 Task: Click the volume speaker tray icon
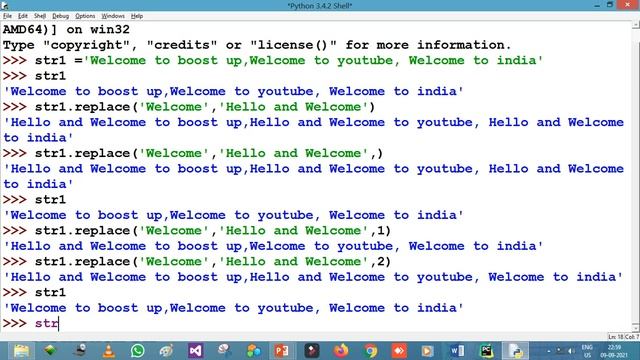[x=571, y=351]
